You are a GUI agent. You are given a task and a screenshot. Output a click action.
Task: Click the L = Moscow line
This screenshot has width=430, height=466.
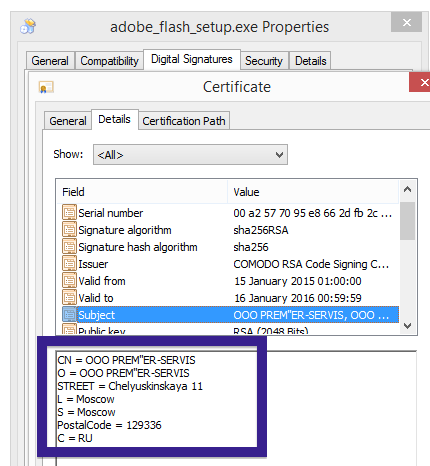click(x=86, y=399)
